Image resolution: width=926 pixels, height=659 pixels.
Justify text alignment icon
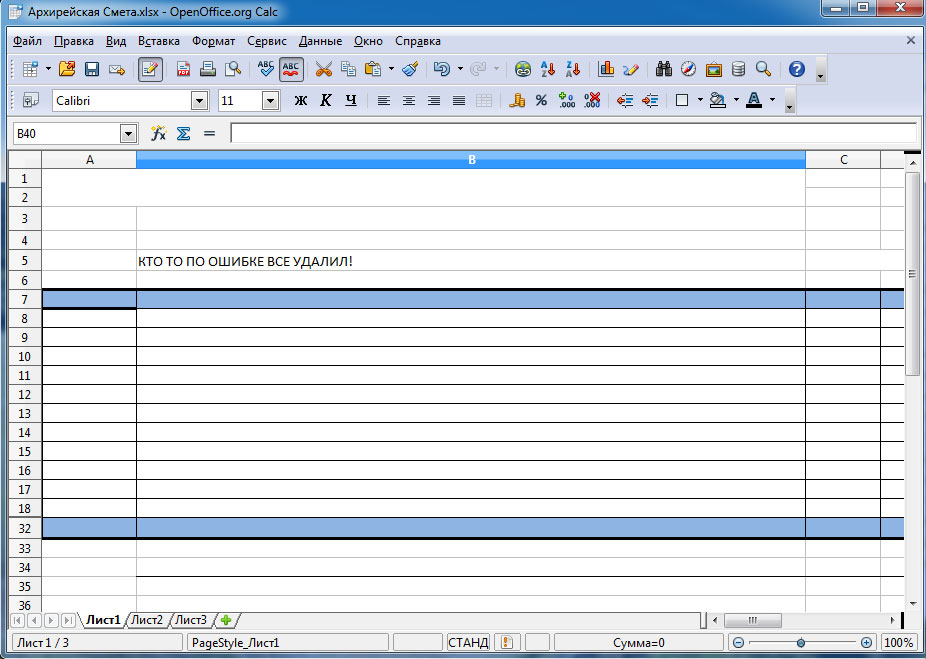(459, 100)
